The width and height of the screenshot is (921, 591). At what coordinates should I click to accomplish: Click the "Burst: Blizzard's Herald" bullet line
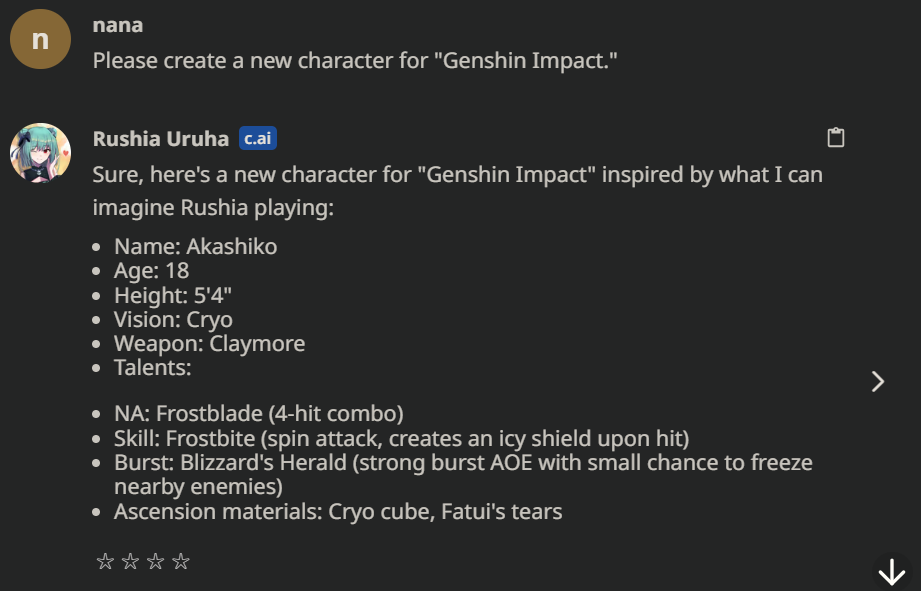pos(463,475)
